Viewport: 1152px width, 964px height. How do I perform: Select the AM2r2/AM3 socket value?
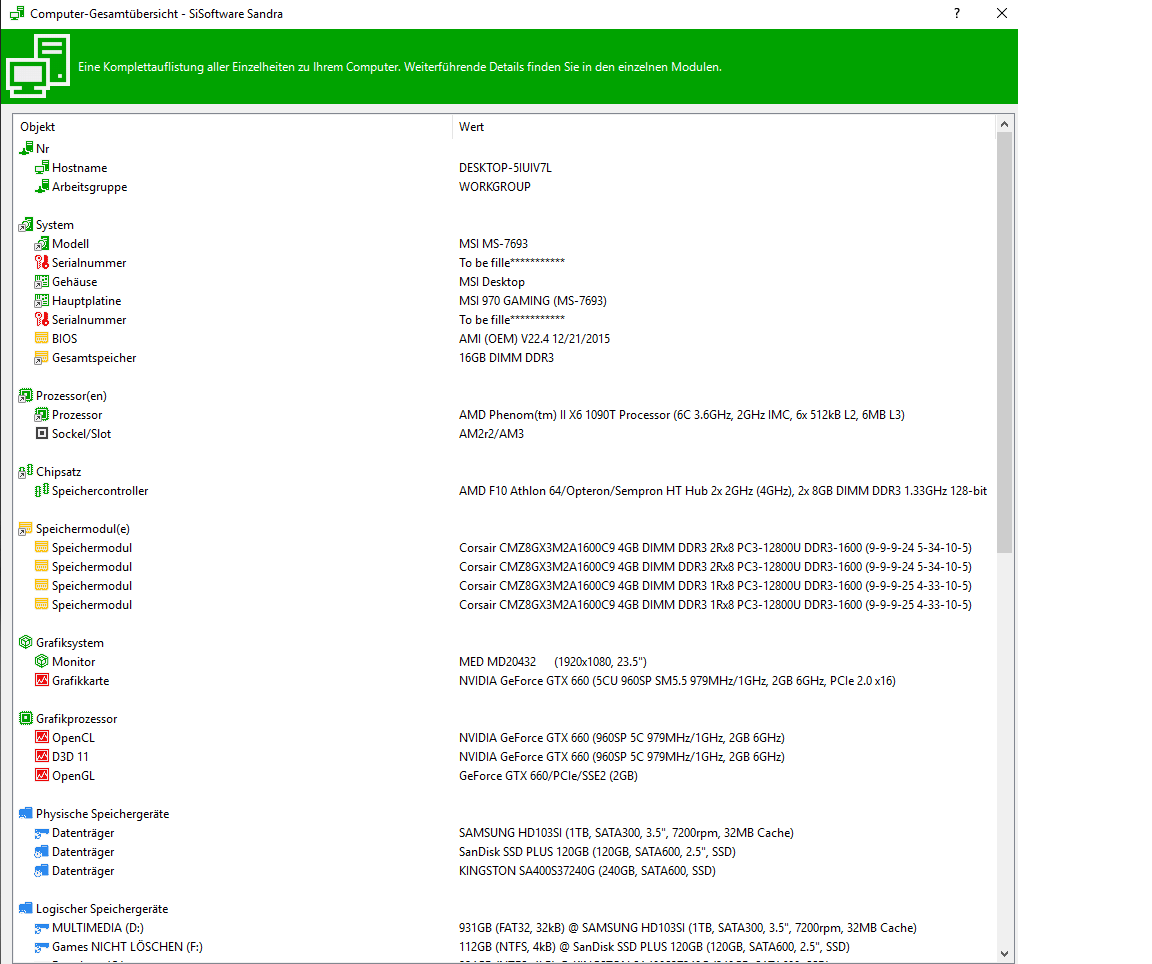coord(492,434)
